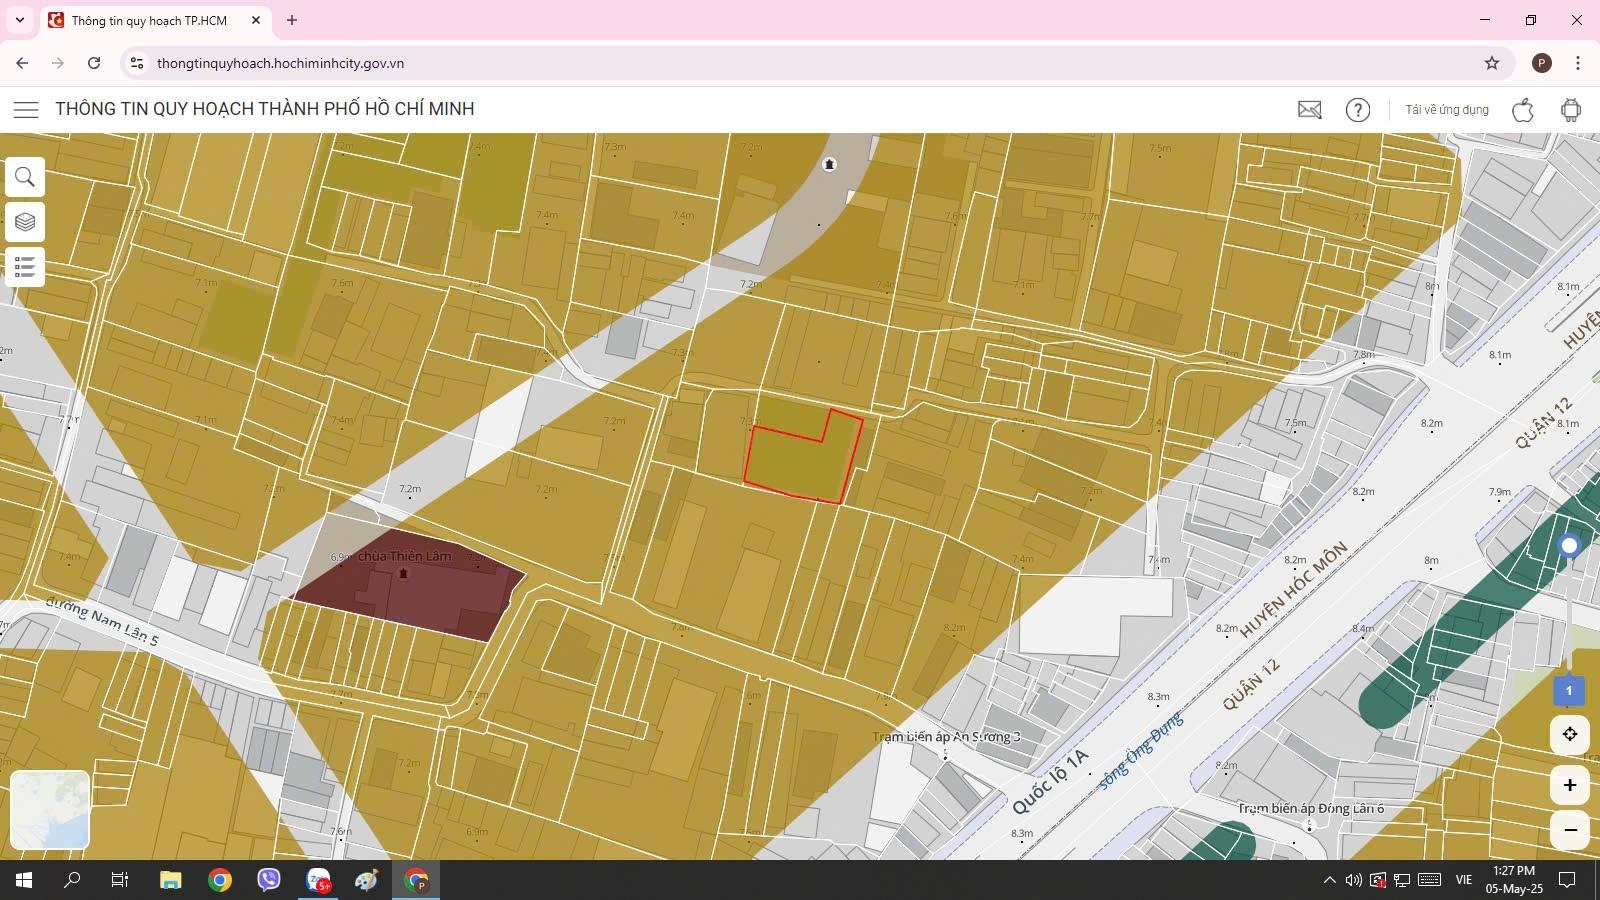
Task: Download the Android app via robot icon
Action: pyautogui.click(x=1570, y=110)
